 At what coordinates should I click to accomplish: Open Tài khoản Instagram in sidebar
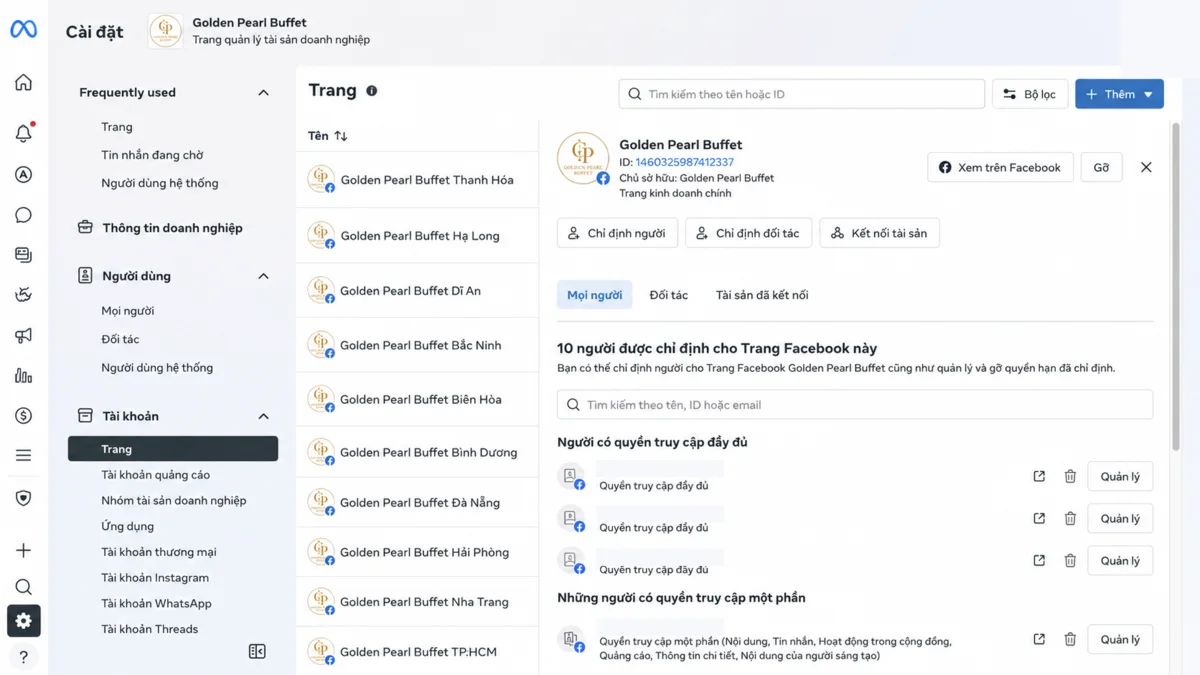pyautogui.click(x=155, y=578)
